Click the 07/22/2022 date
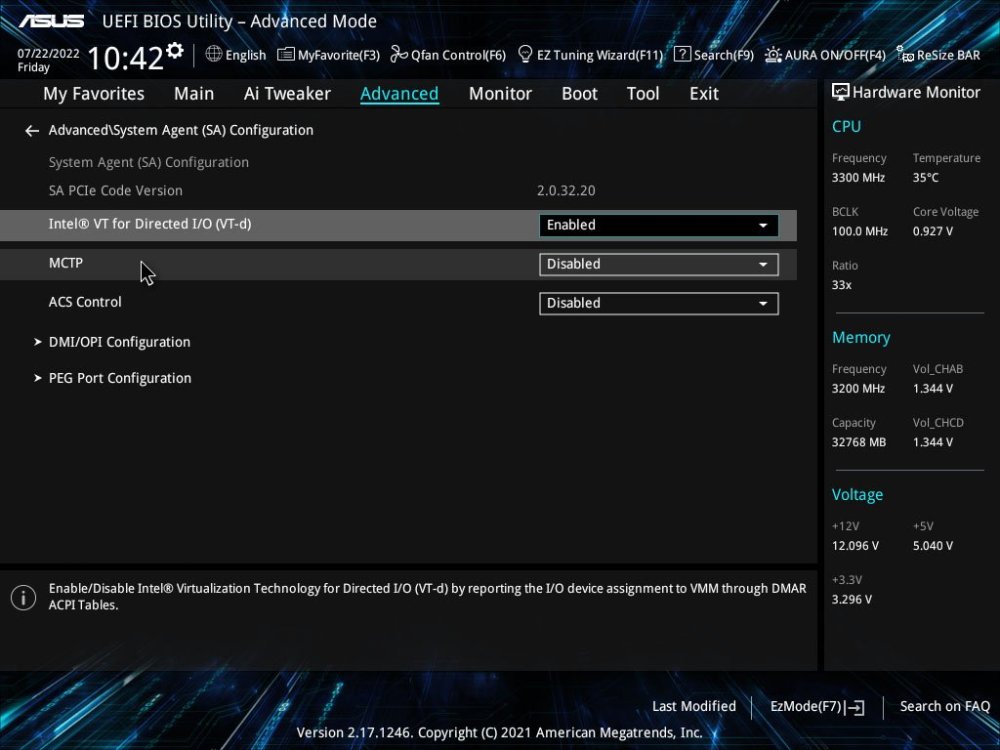The image size is (1000, 750). pos(48,54)
